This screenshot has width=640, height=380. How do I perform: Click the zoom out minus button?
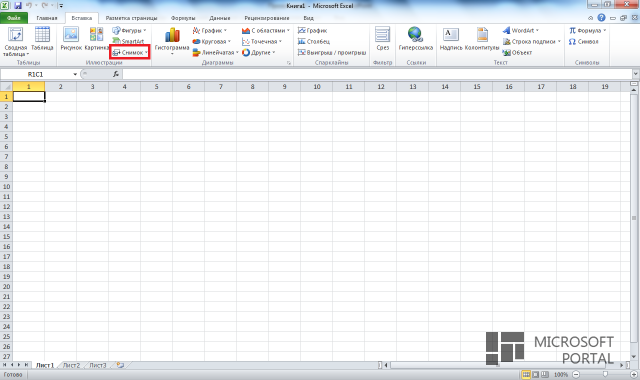576,374
